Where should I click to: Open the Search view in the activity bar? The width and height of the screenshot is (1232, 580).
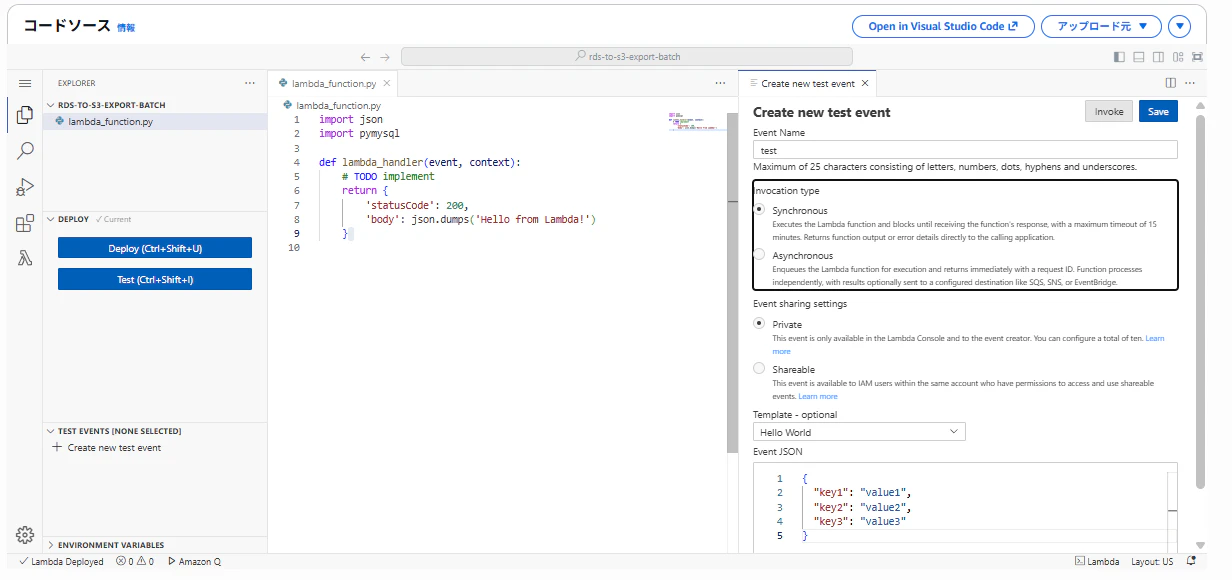click(25, 151)
